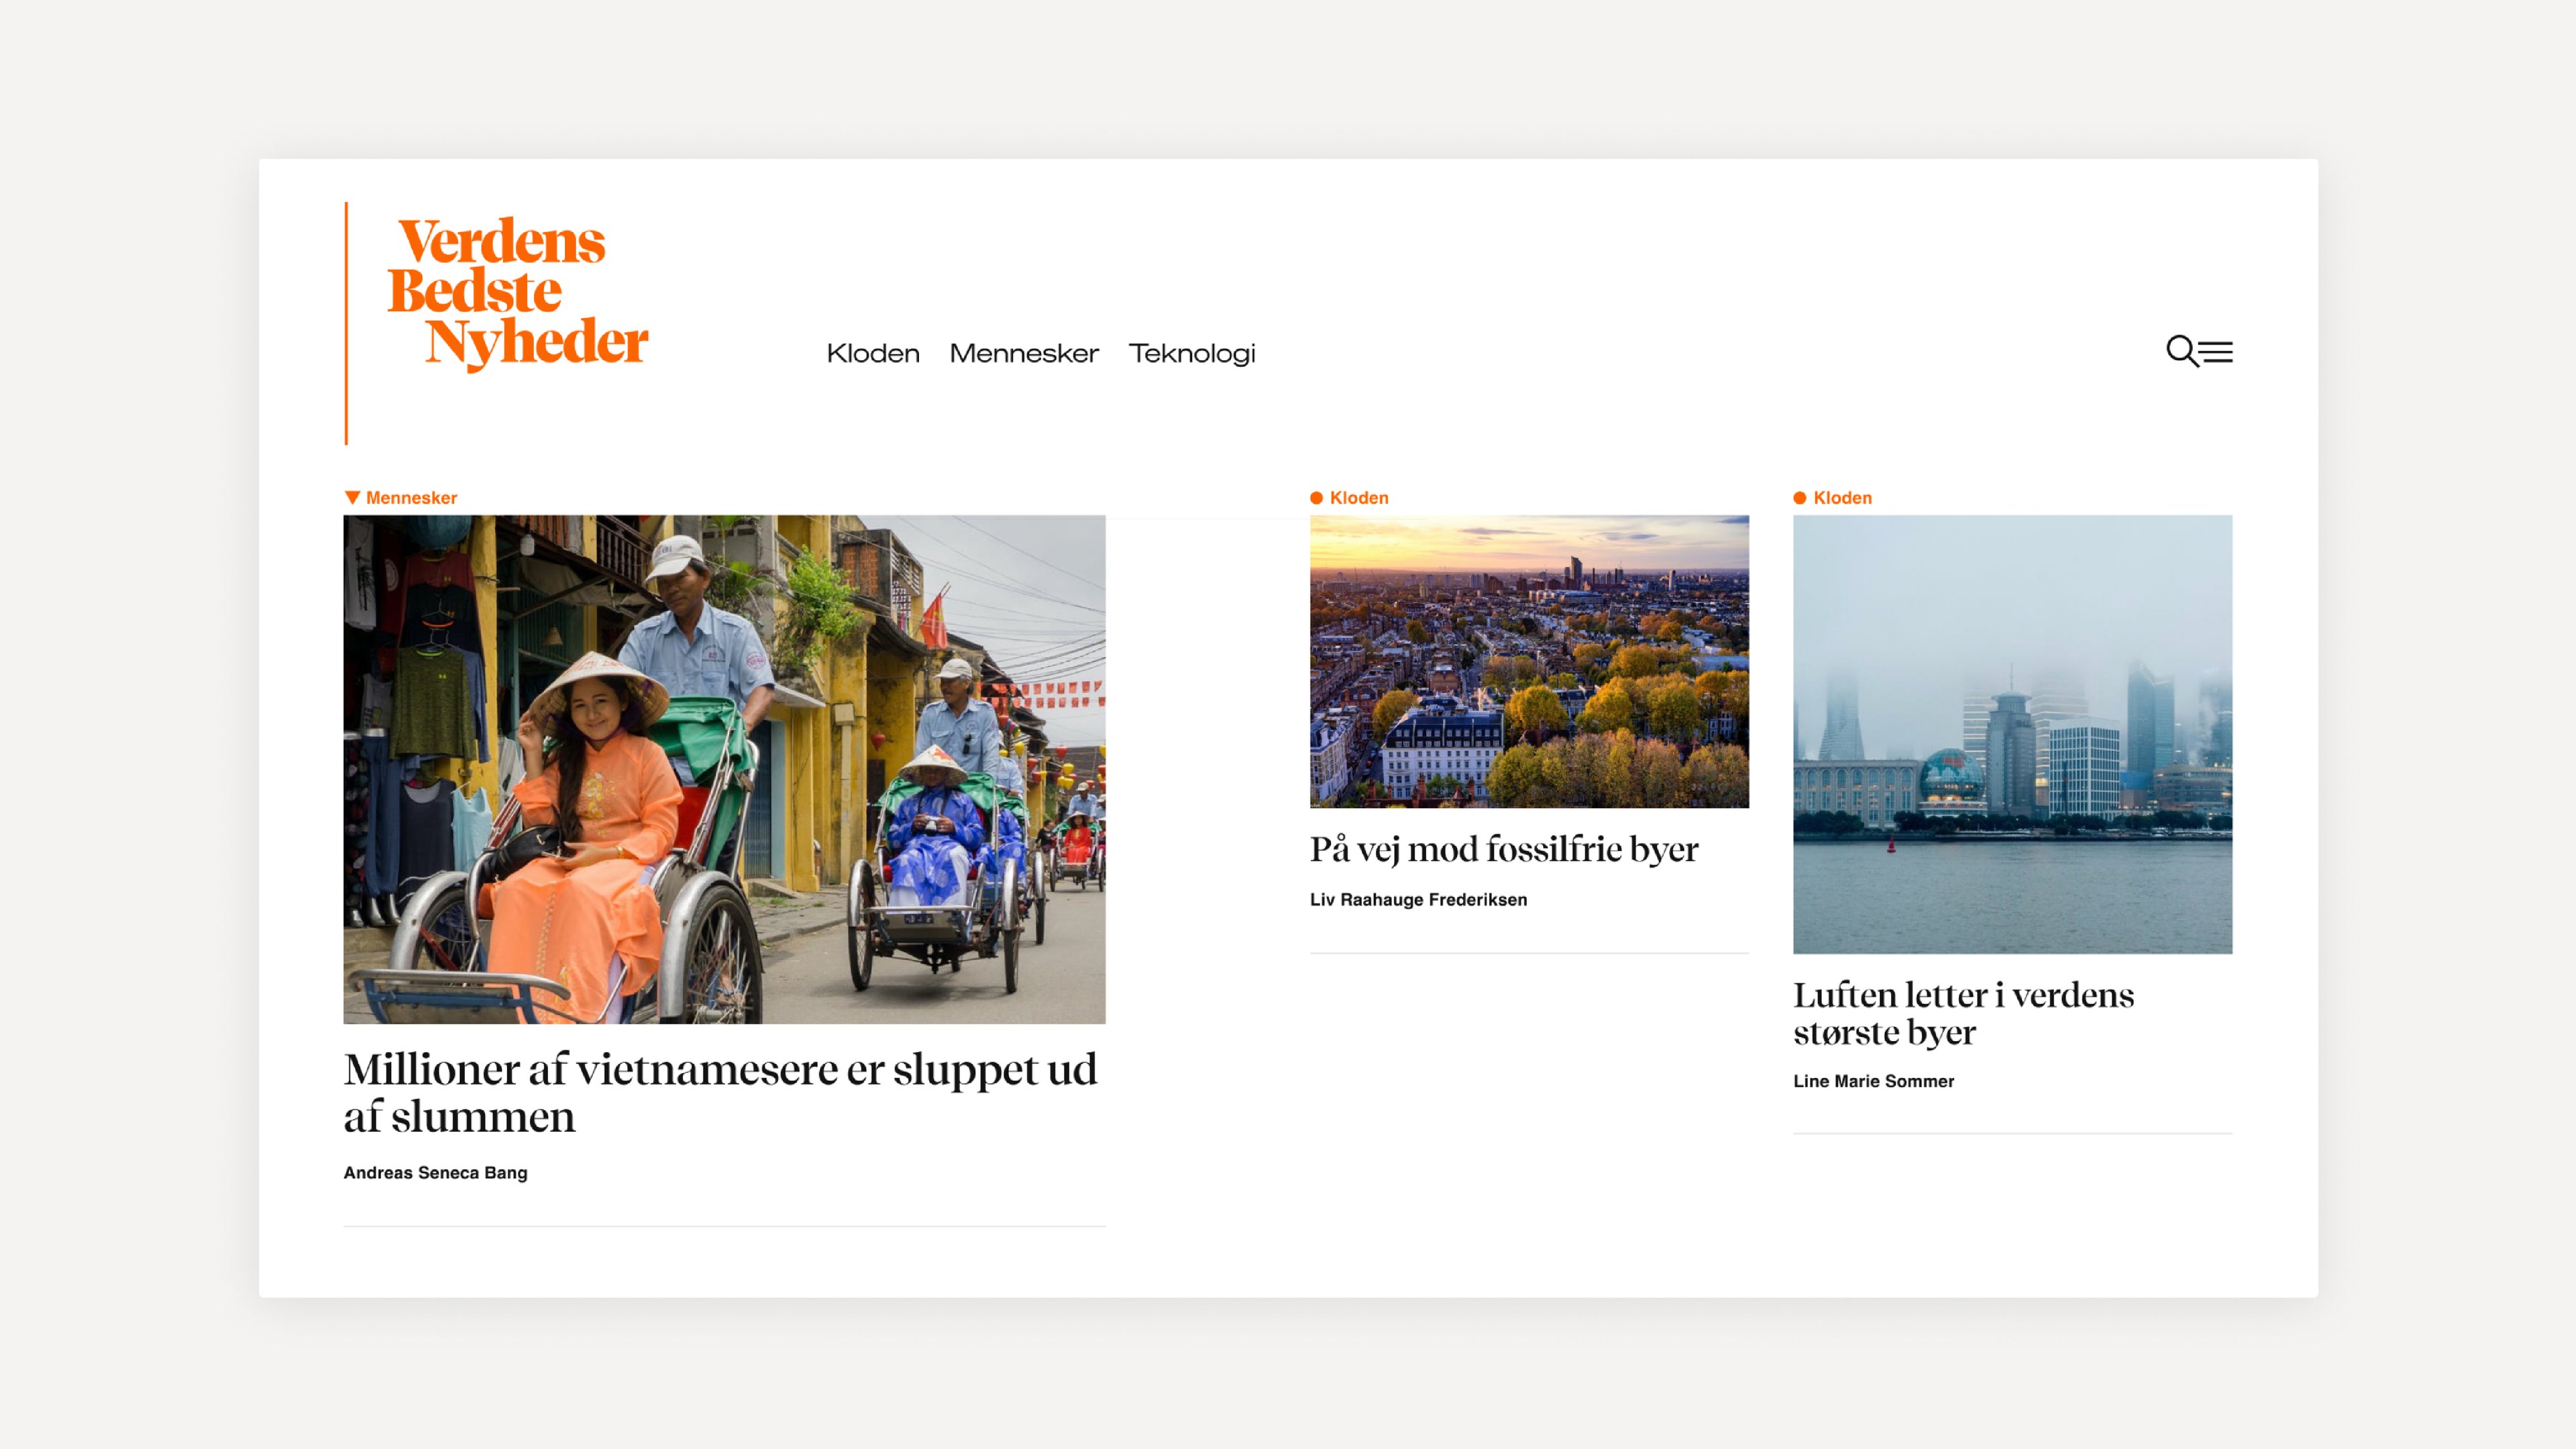The image size is (2576, 1449).
Task: Open headline På vej mod fossilfrie byer
Action: pyautogui.click(x=1504, y=850)
